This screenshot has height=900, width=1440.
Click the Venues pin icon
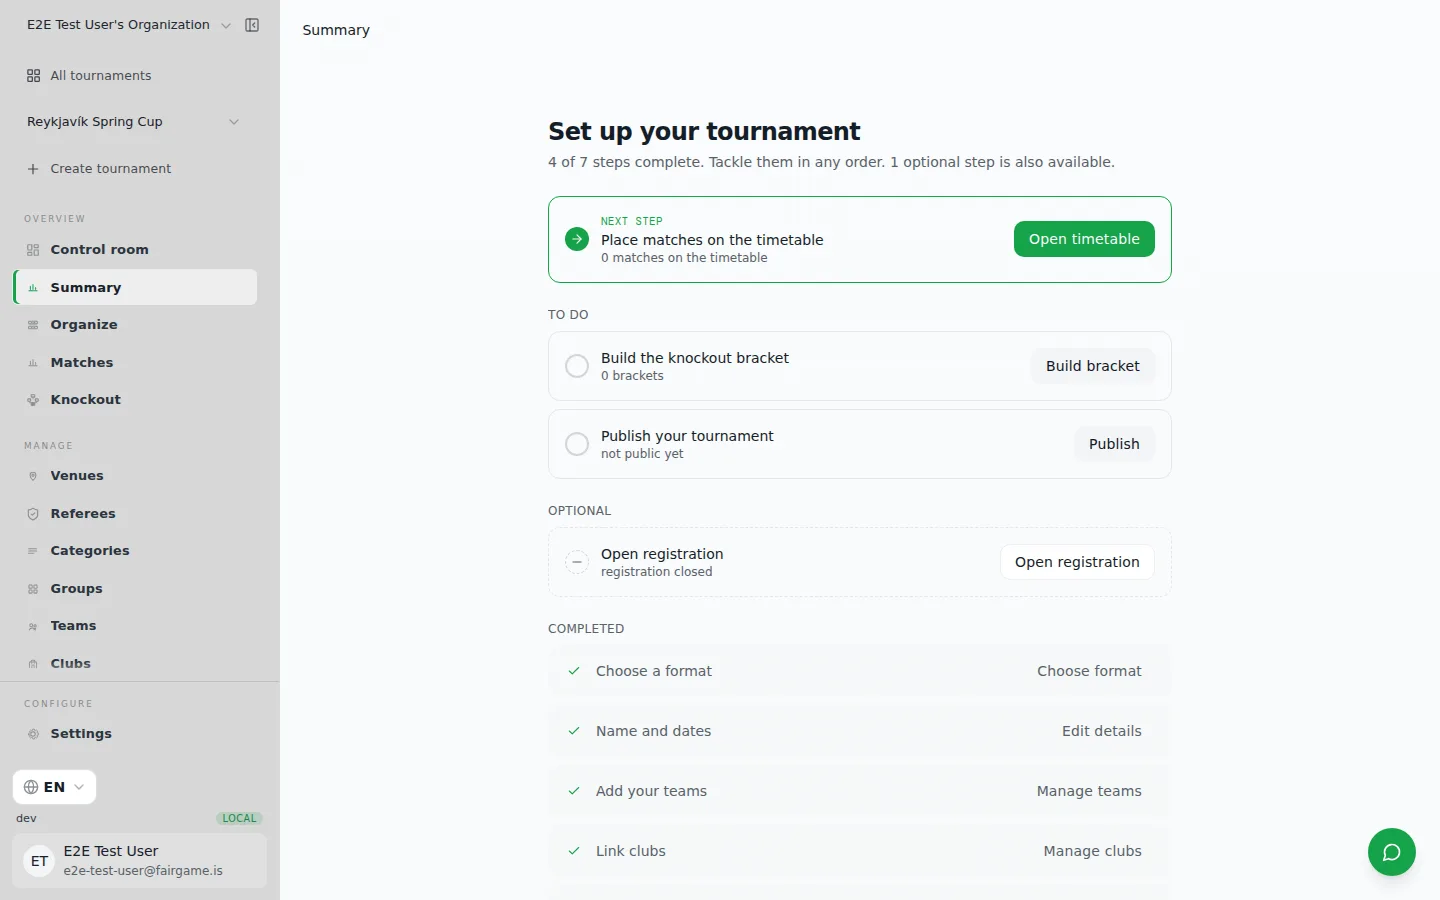pyautogui.click(x=33, y=476)
